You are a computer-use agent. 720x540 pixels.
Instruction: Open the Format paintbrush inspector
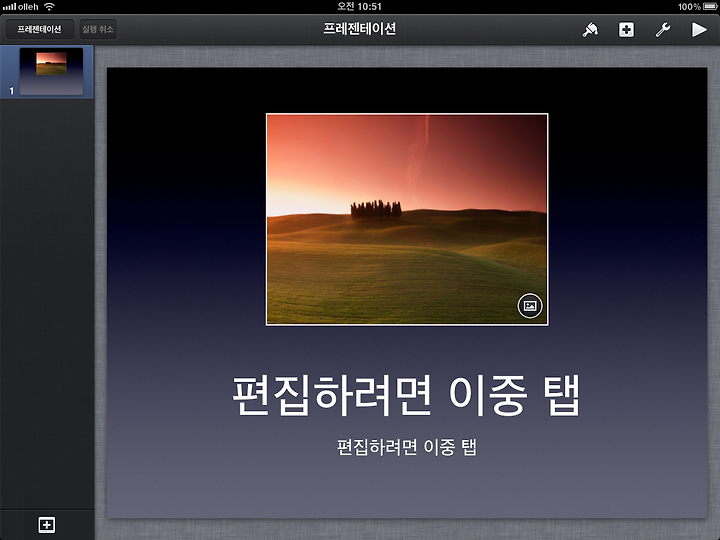pyautogui.click(x=590, y=30)
